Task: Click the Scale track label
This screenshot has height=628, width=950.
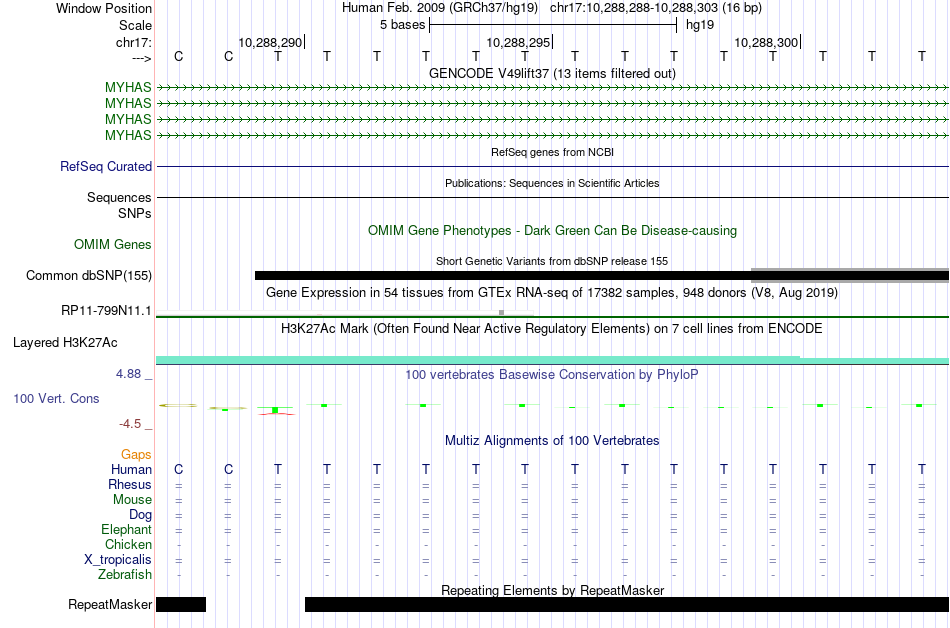Action: (135, 25)
